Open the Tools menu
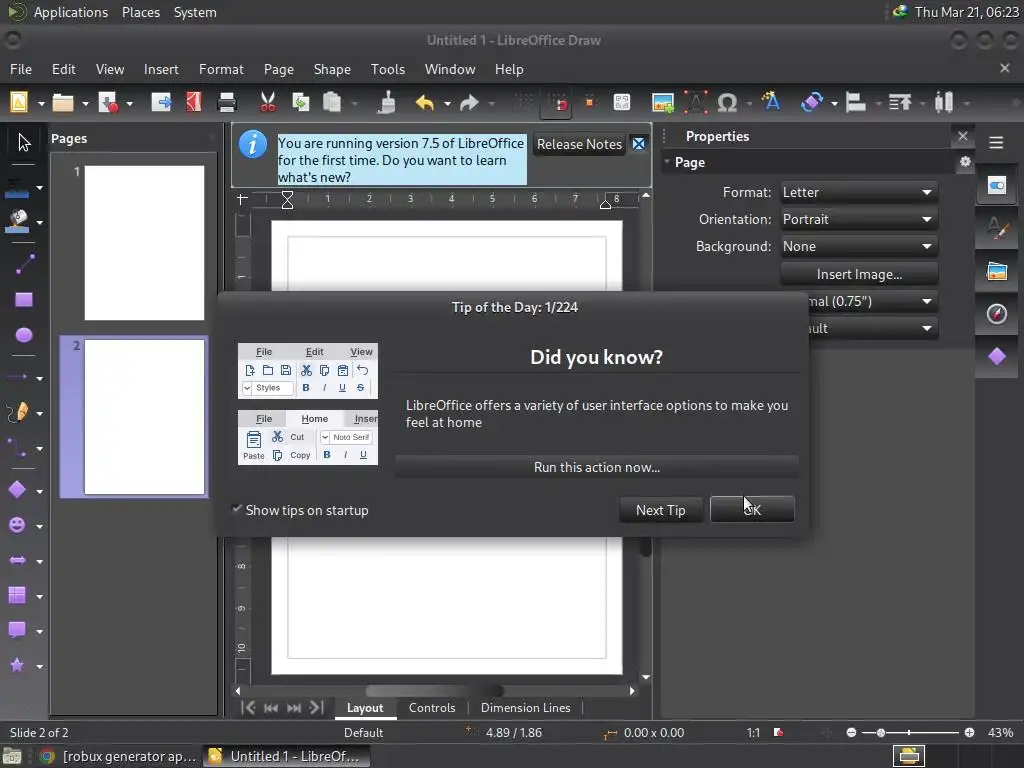 point(388,69)
